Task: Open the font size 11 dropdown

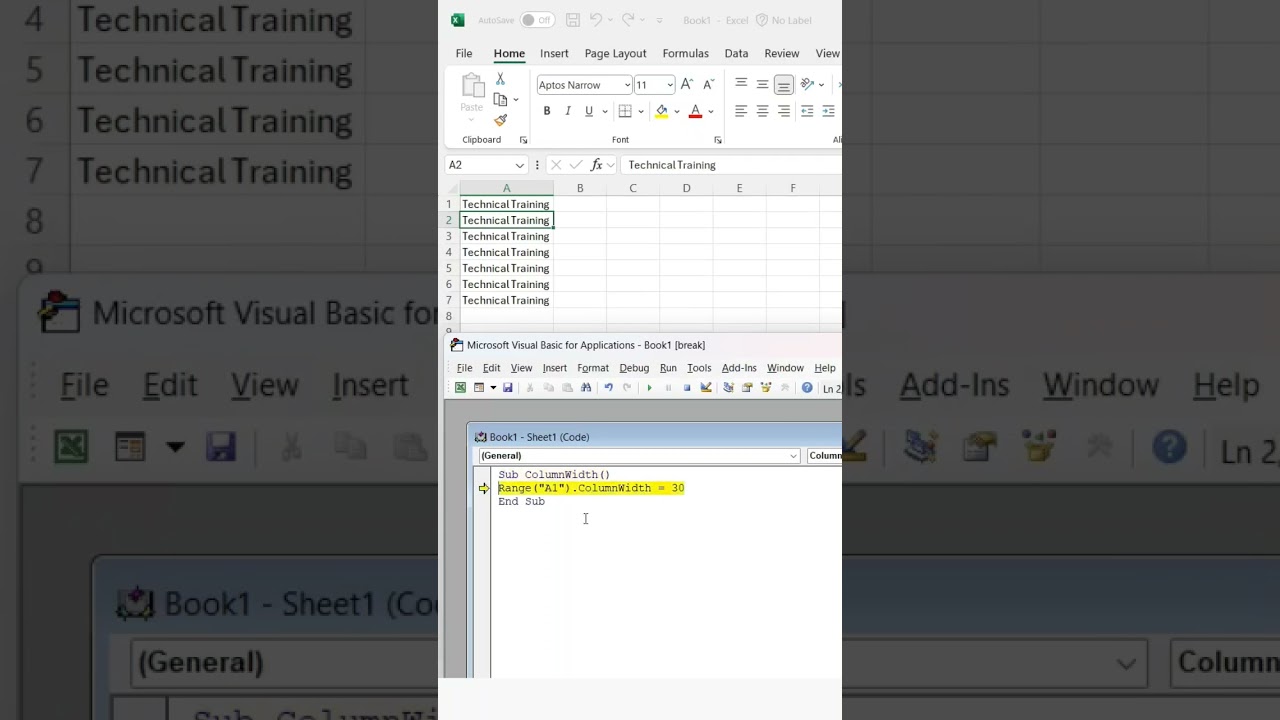Action: click(669, 85)
